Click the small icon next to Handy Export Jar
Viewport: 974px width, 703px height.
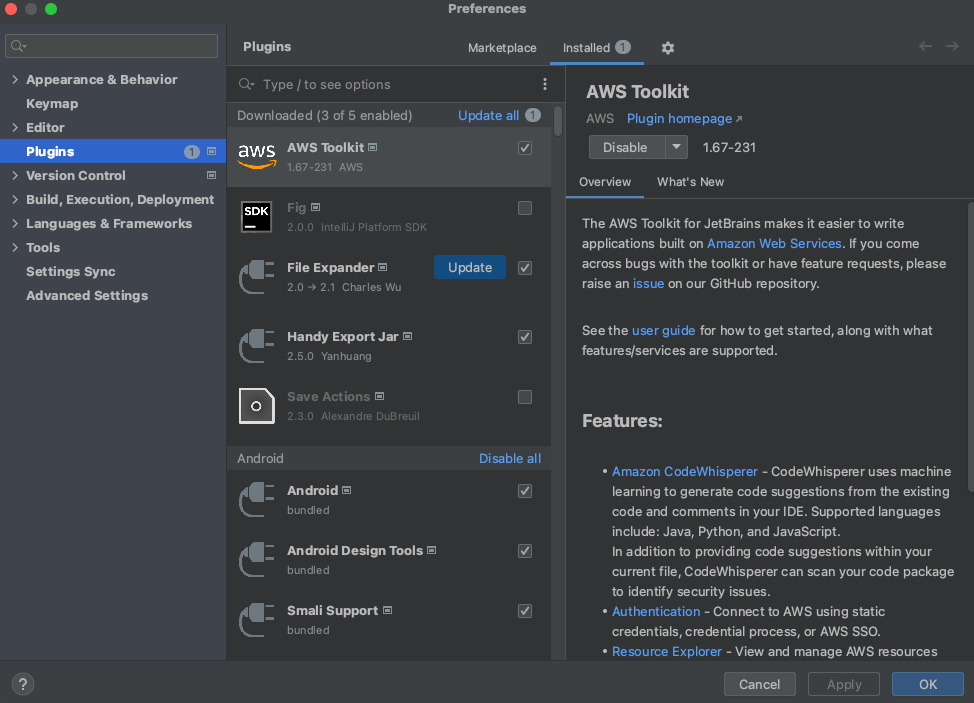tap(407, 337)
